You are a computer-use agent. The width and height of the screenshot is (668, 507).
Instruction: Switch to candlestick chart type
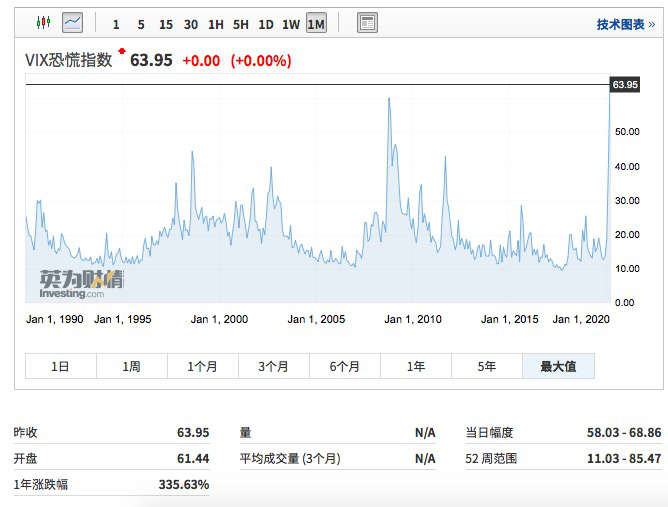pyautogui.click(x=42, y=23)
